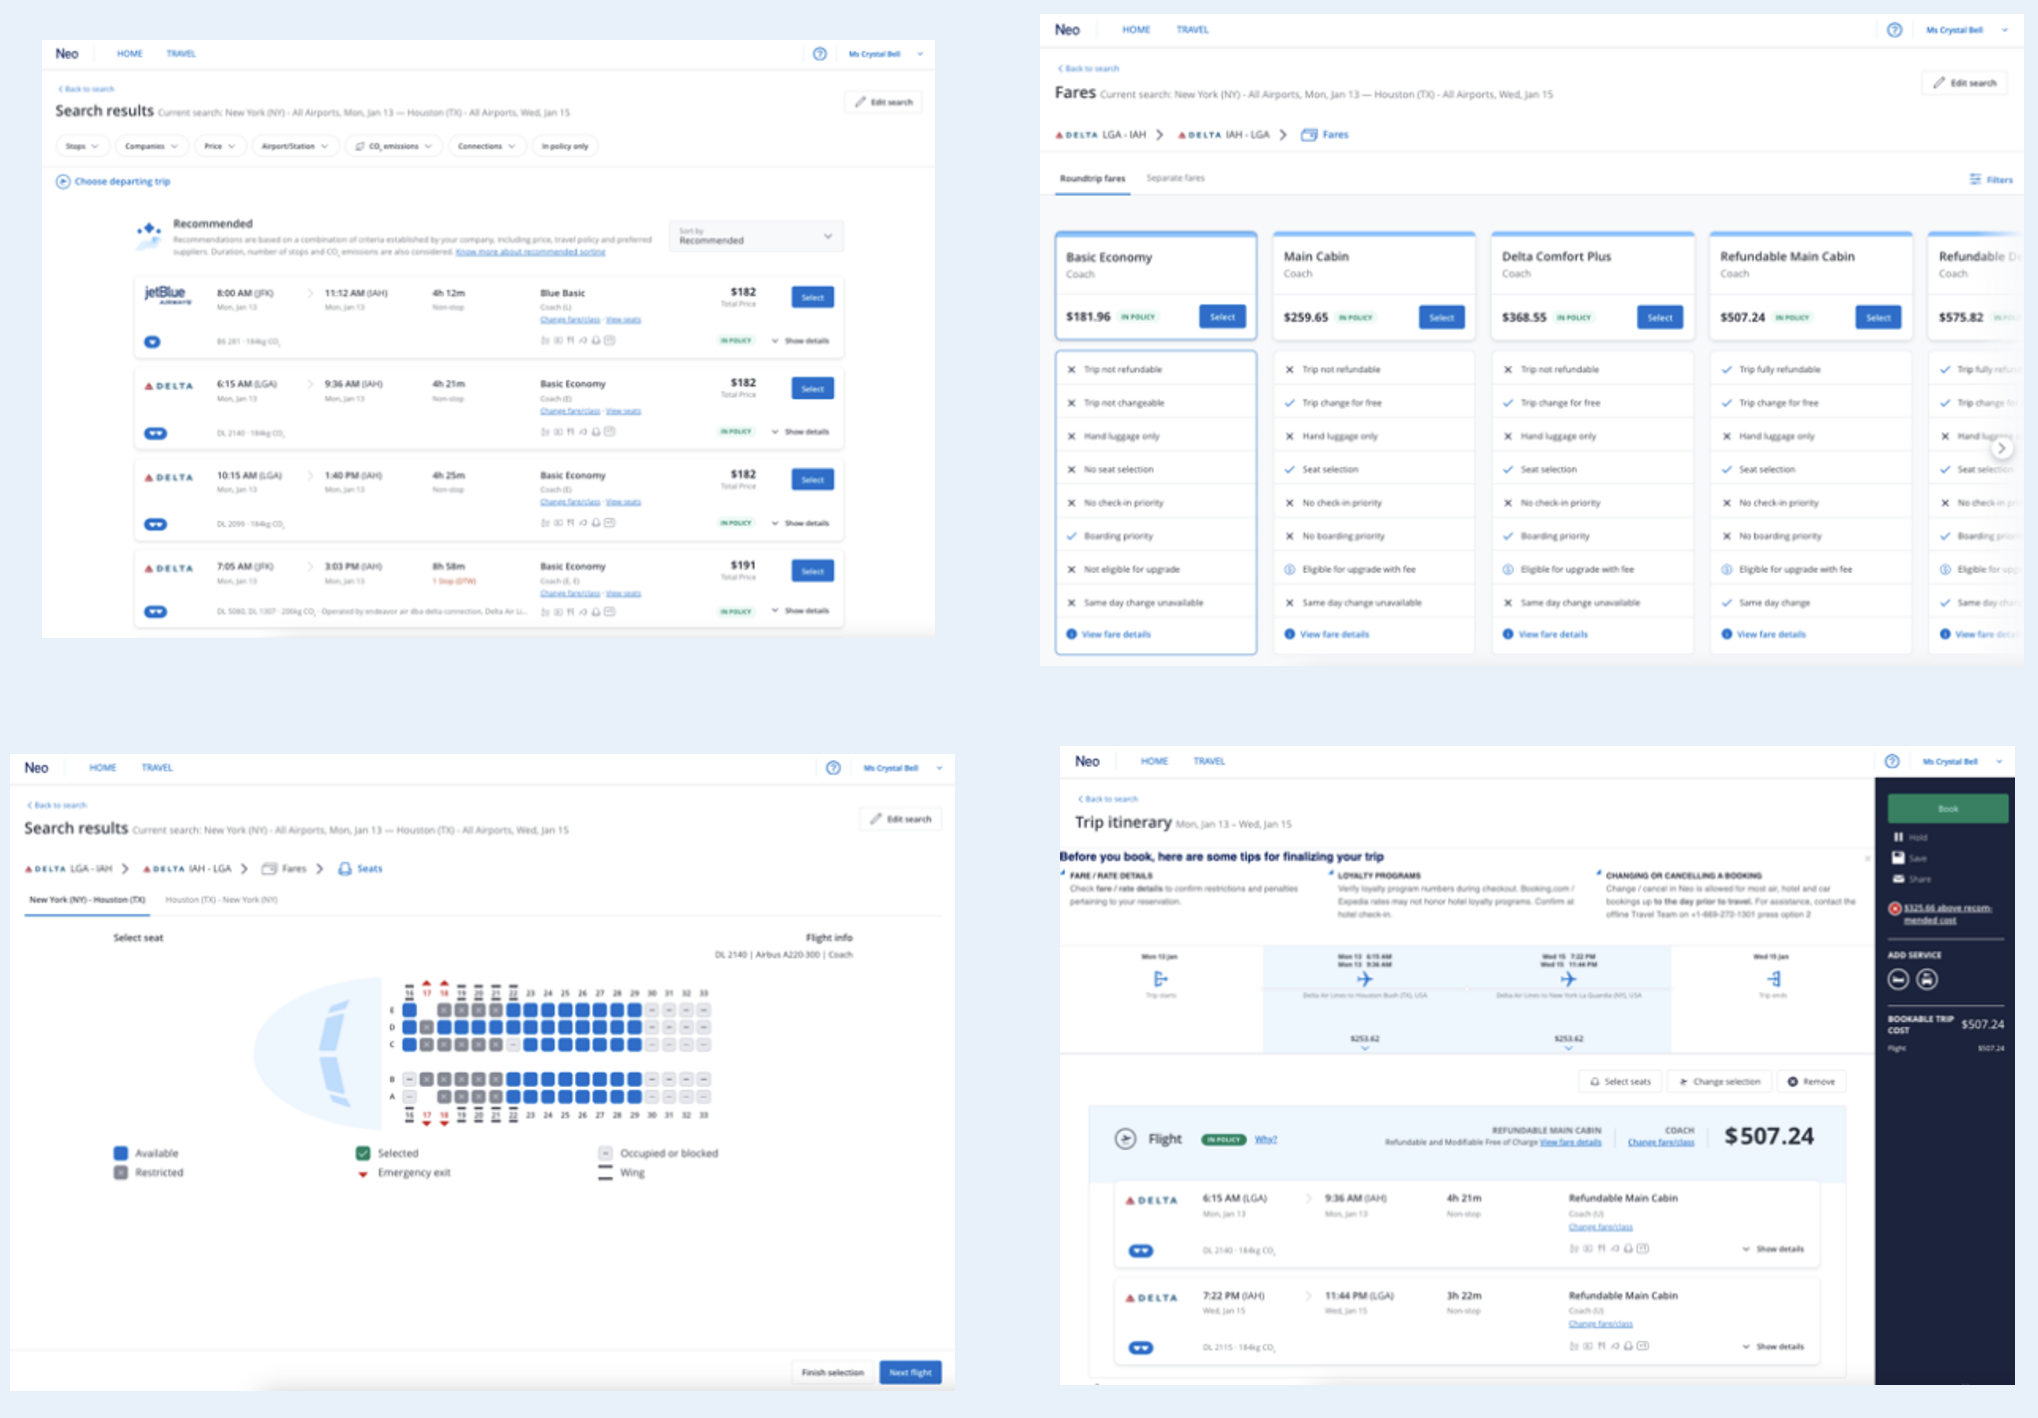Expand Show details for JetBlue flight
2038x1418 pixels.
click(x=800, y=341)
